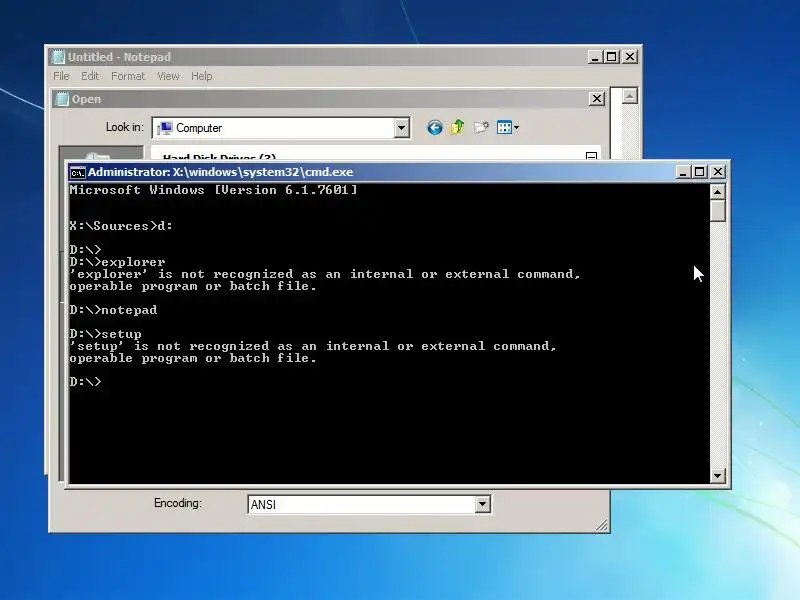The width and height of the screenshot is (800, 600).
Task: Open the View Menu icon in Open dialog
Action: click(x=508, y=127)
